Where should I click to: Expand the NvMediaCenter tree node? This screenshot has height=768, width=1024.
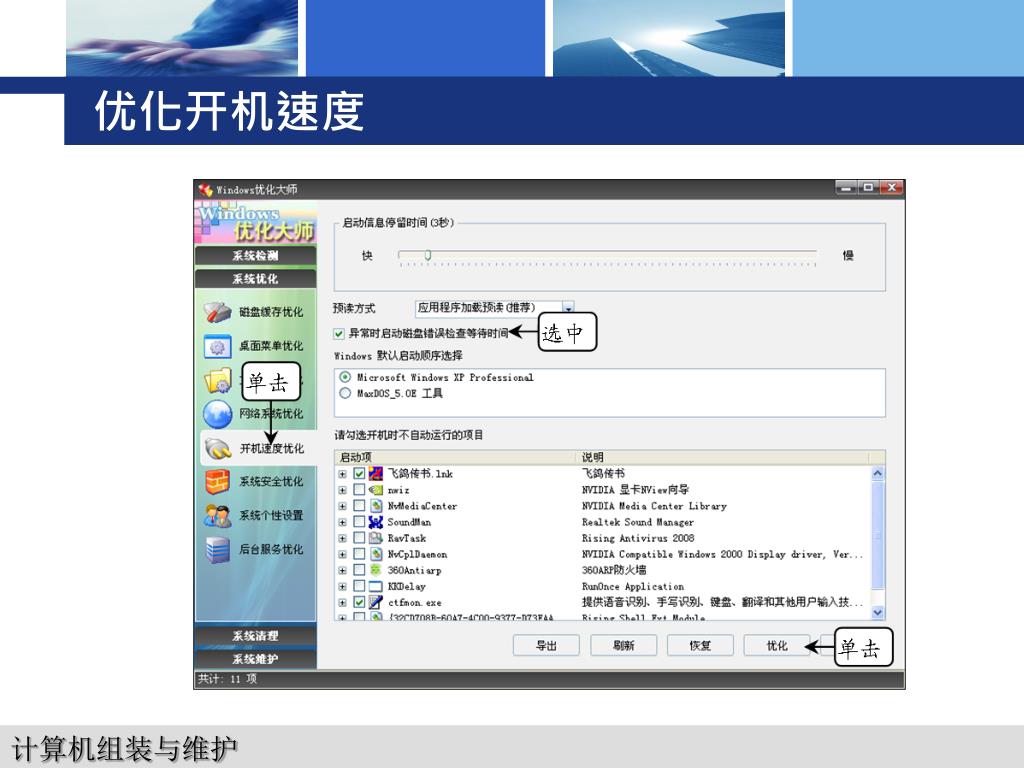[342, 506]
